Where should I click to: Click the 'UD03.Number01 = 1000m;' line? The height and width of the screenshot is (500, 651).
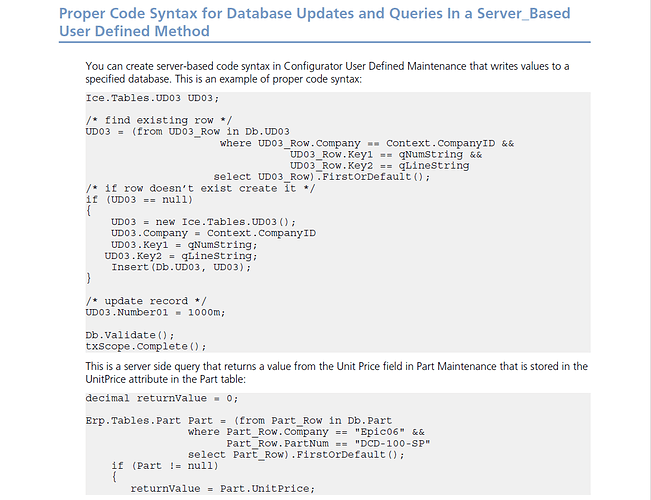pyautogui.click(x=155, y=313)
